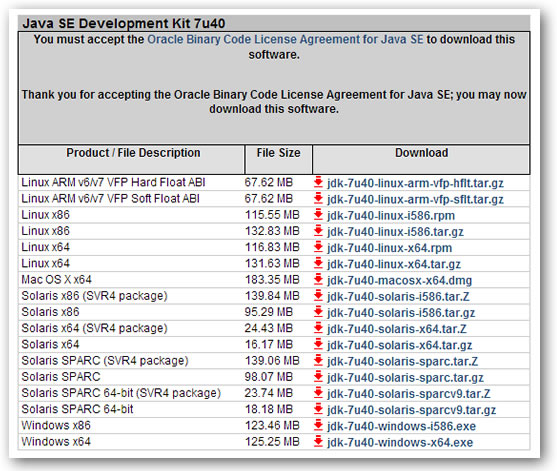Click download arrow icon for jdk-7u40-macosx-x64.dmg
Image resolution: width=557 pixels, height=471 pixels.
coord(318,280)
